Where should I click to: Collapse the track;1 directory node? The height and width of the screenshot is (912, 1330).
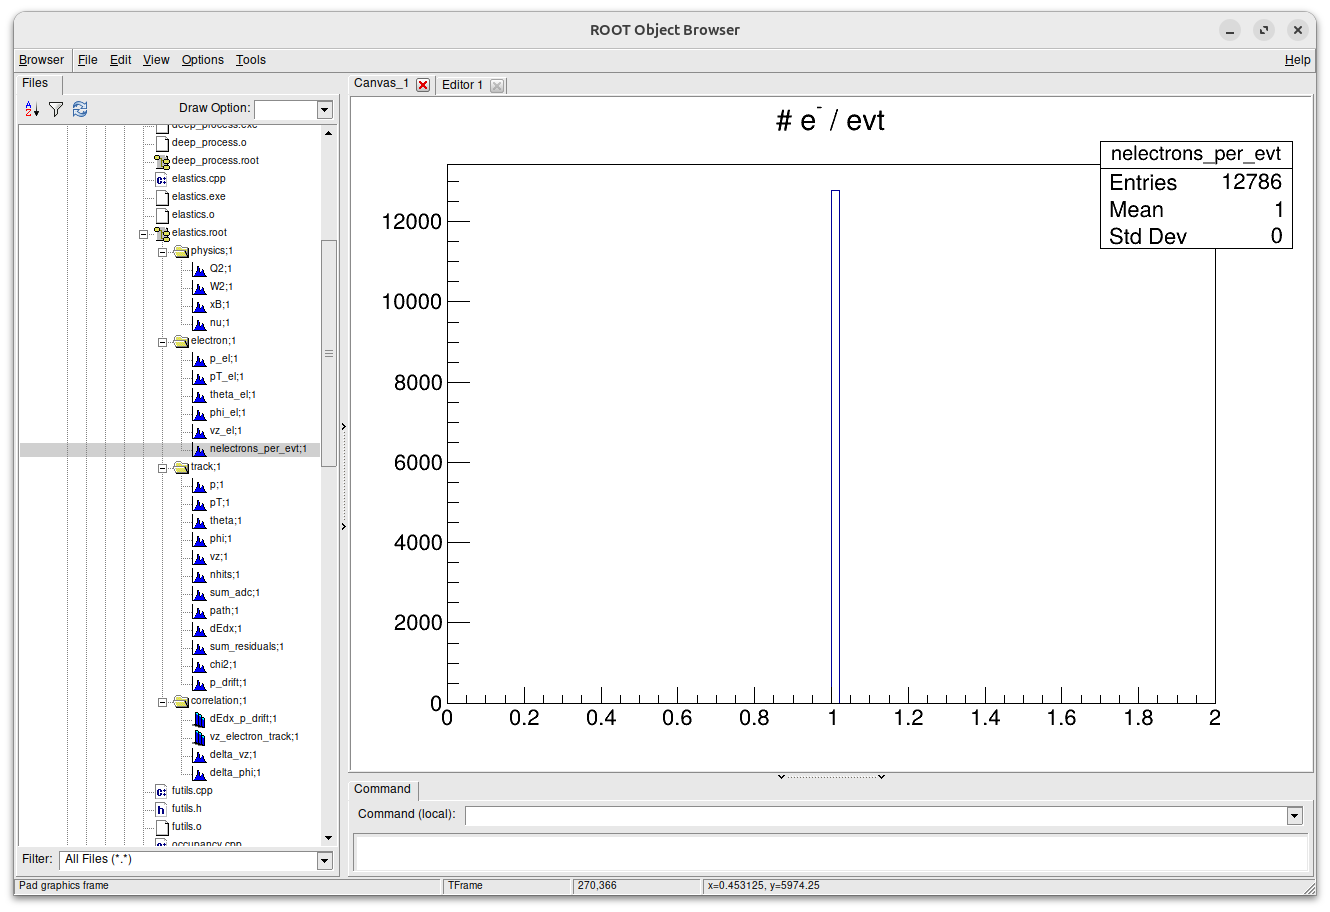coord(162,468)
